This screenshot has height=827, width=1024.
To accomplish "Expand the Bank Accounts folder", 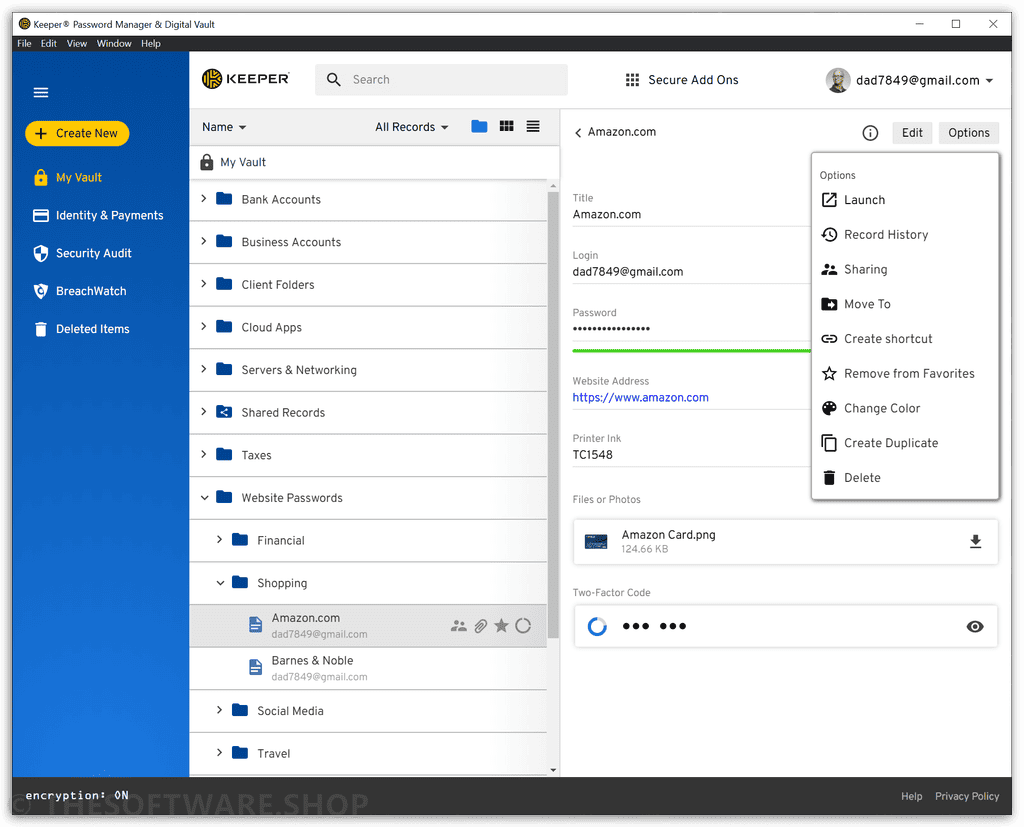I will click(204, 199).
